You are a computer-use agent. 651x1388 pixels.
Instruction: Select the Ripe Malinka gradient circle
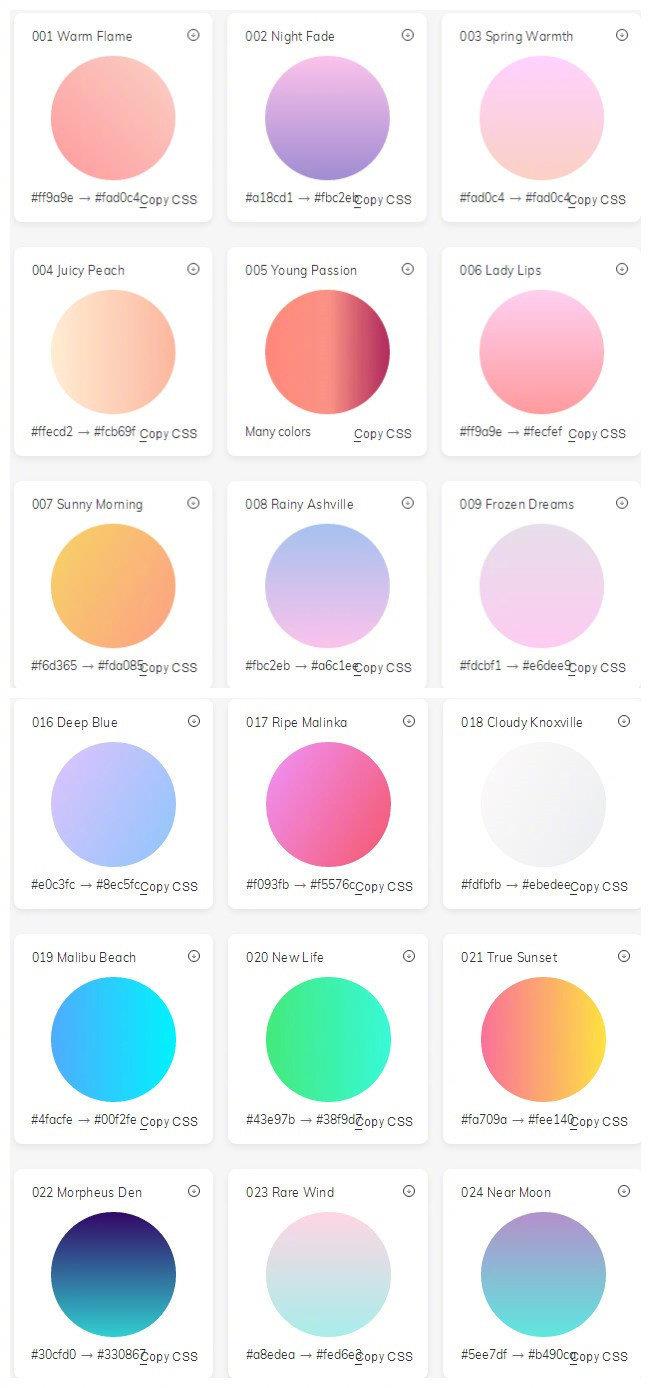328,804
